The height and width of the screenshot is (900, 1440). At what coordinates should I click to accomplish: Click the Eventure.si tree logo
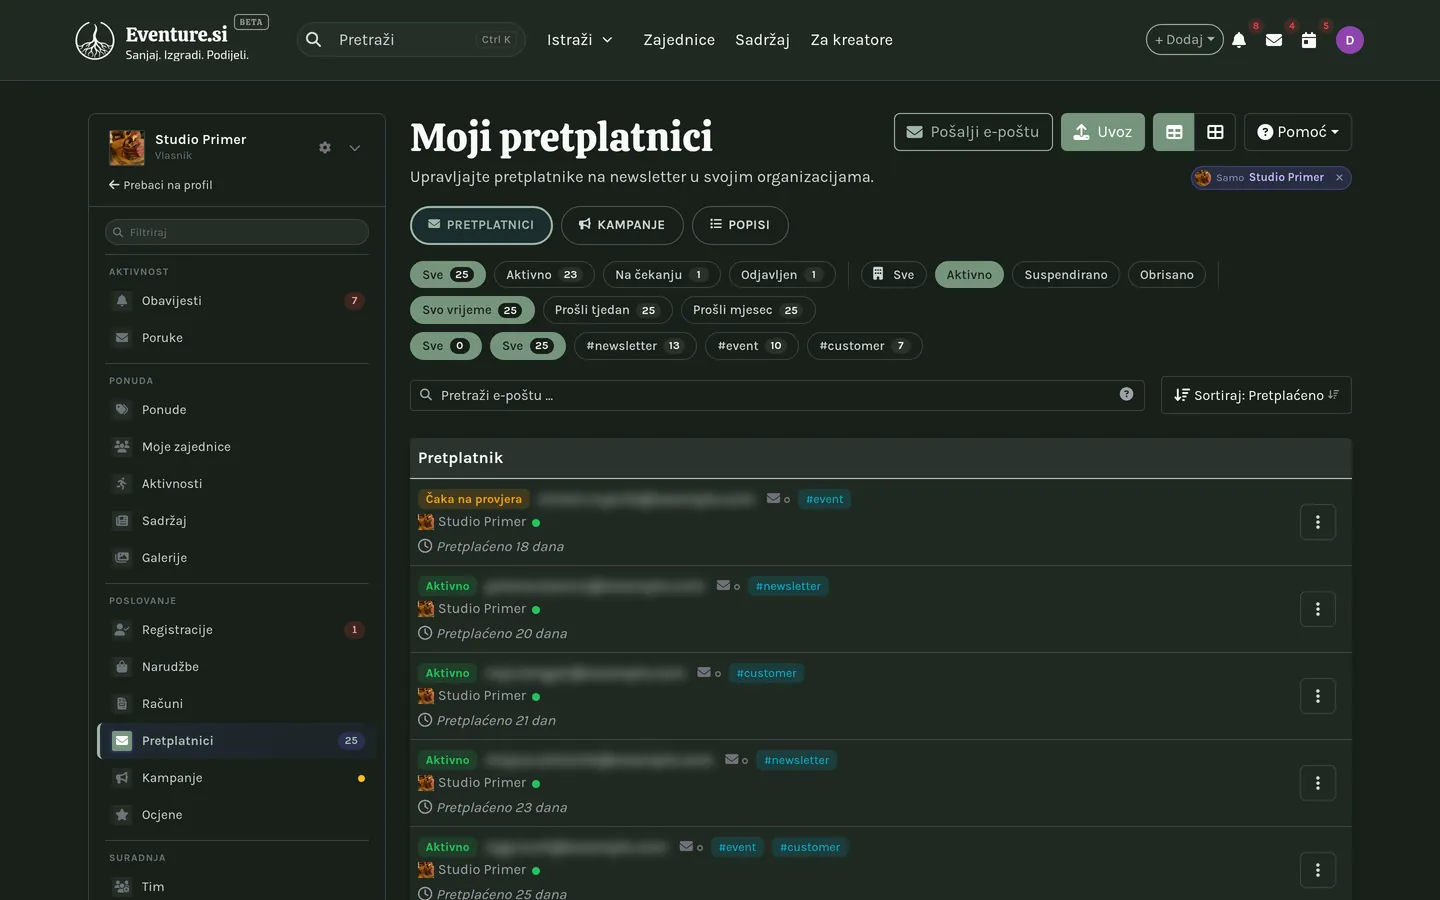(x=95, y=40)
